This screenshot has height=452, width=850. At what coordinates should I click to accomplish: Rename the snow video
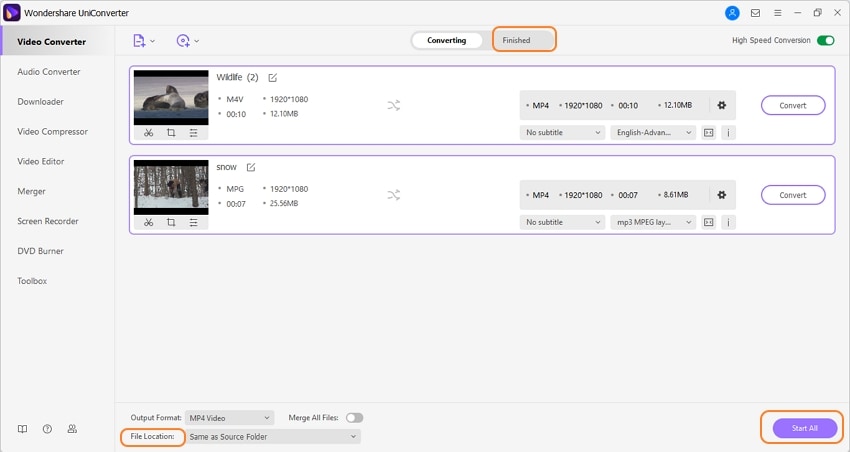coord(251,167)
